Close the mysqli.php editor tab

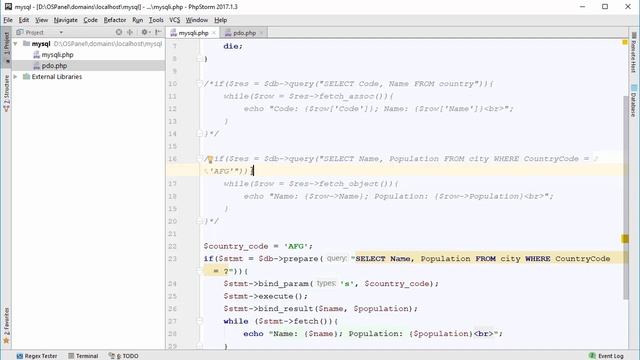coord(213,33)
